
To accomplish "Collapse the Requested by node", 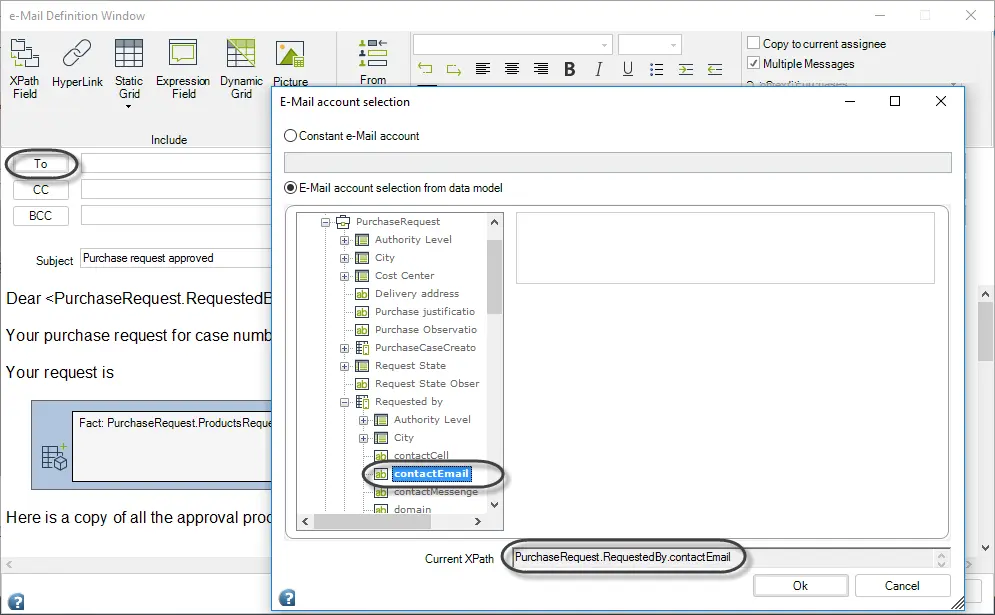I will pyautogui.click(x=344, y=402).
